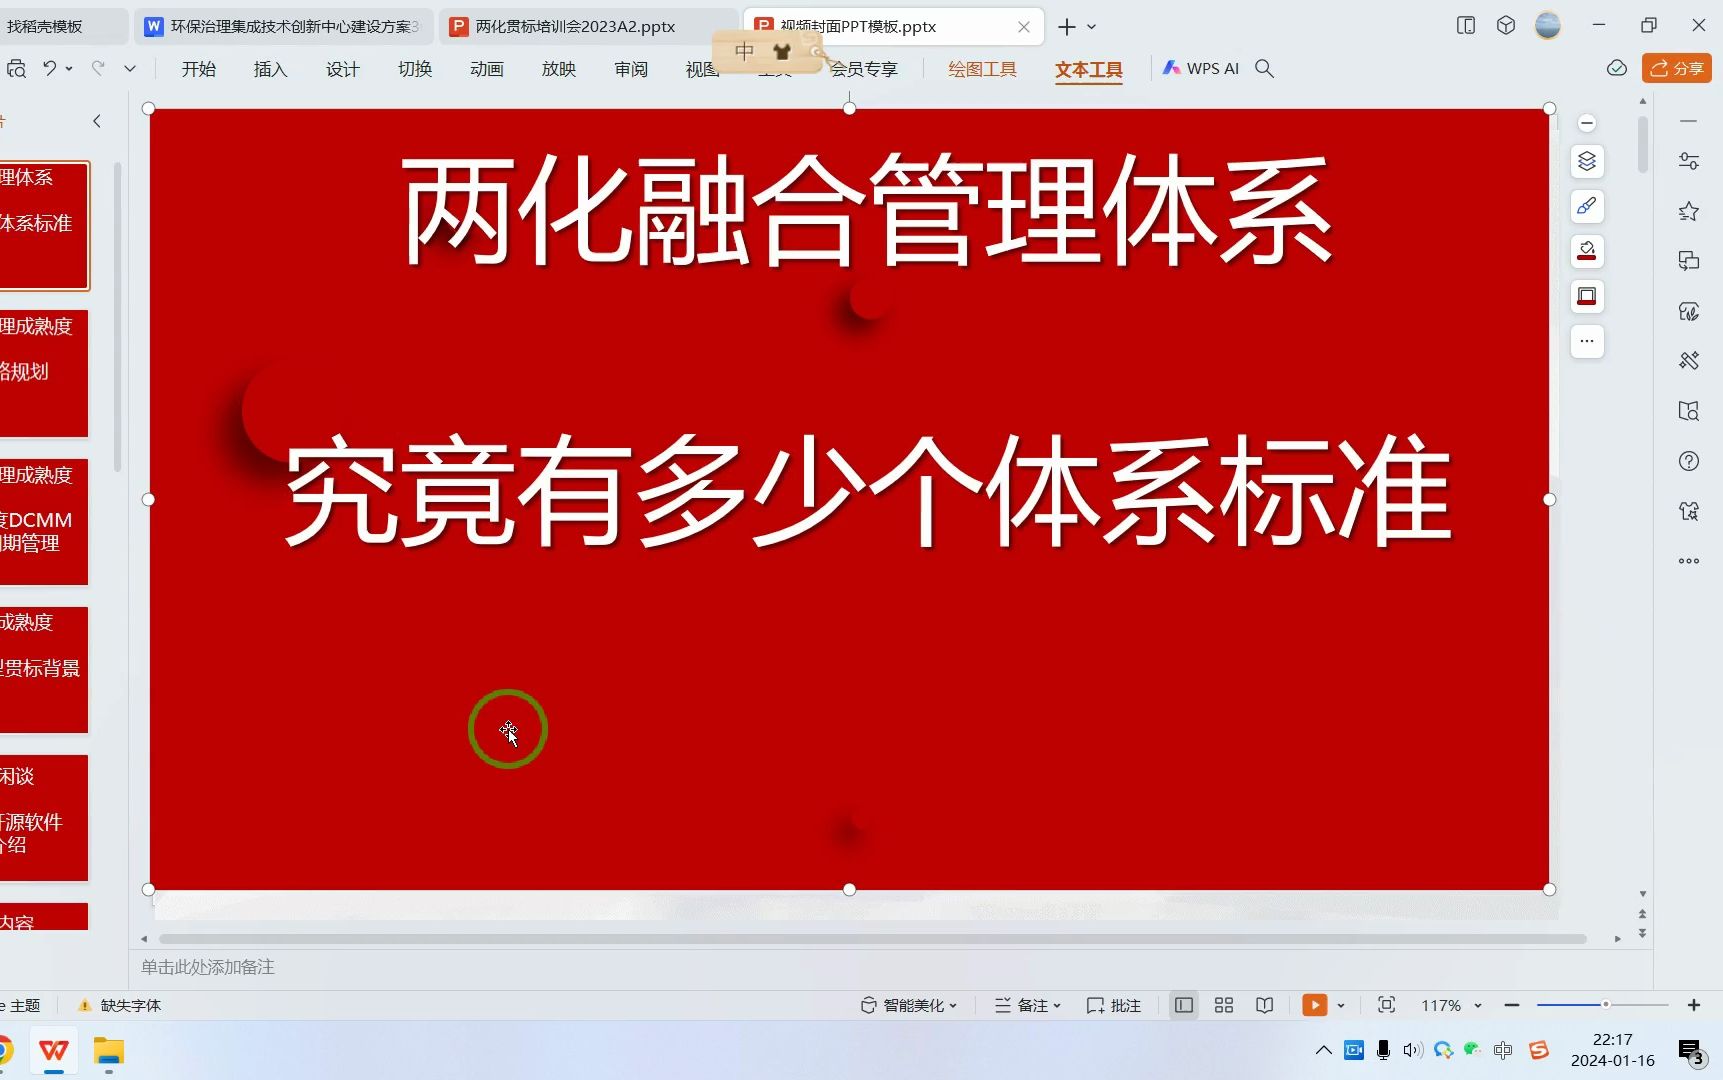Image resolution: width=1723 pixels, height=1080 pixels.
Task: Open the WPS AI assistant
Action: click(1199, 68)
